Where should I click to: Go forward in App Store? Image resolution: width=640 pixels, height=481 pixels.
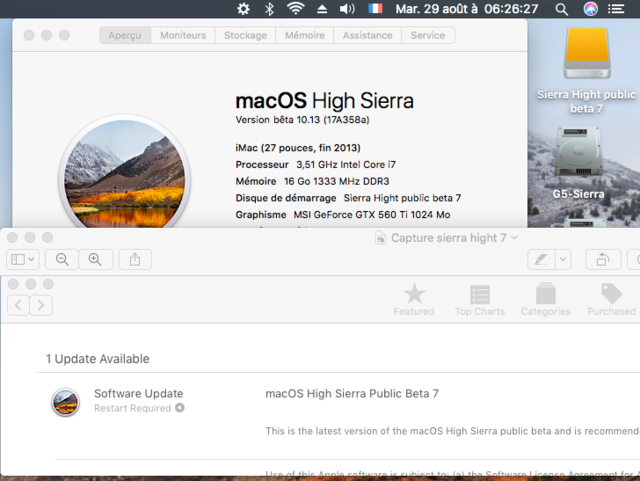pyautogui.click(x=41, y=305)
